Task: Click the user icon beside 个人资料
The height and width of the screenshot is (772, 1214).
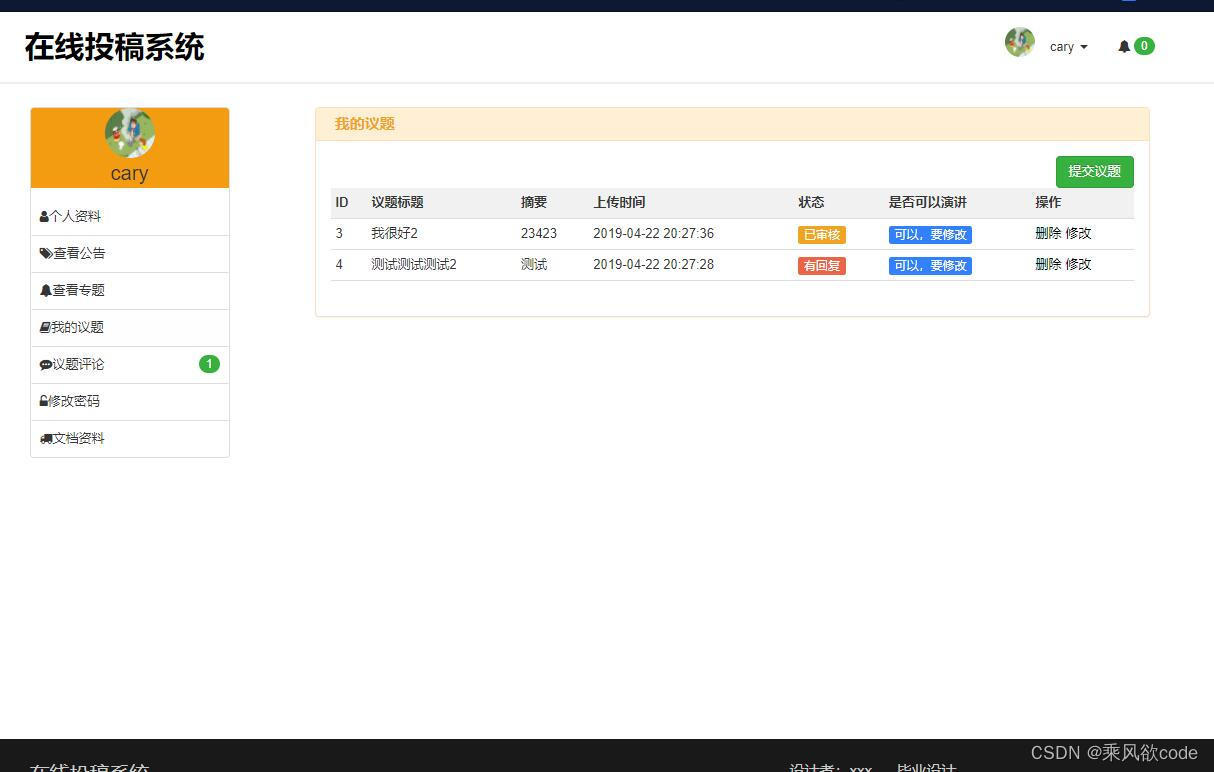Action: (x=44, y=216)
